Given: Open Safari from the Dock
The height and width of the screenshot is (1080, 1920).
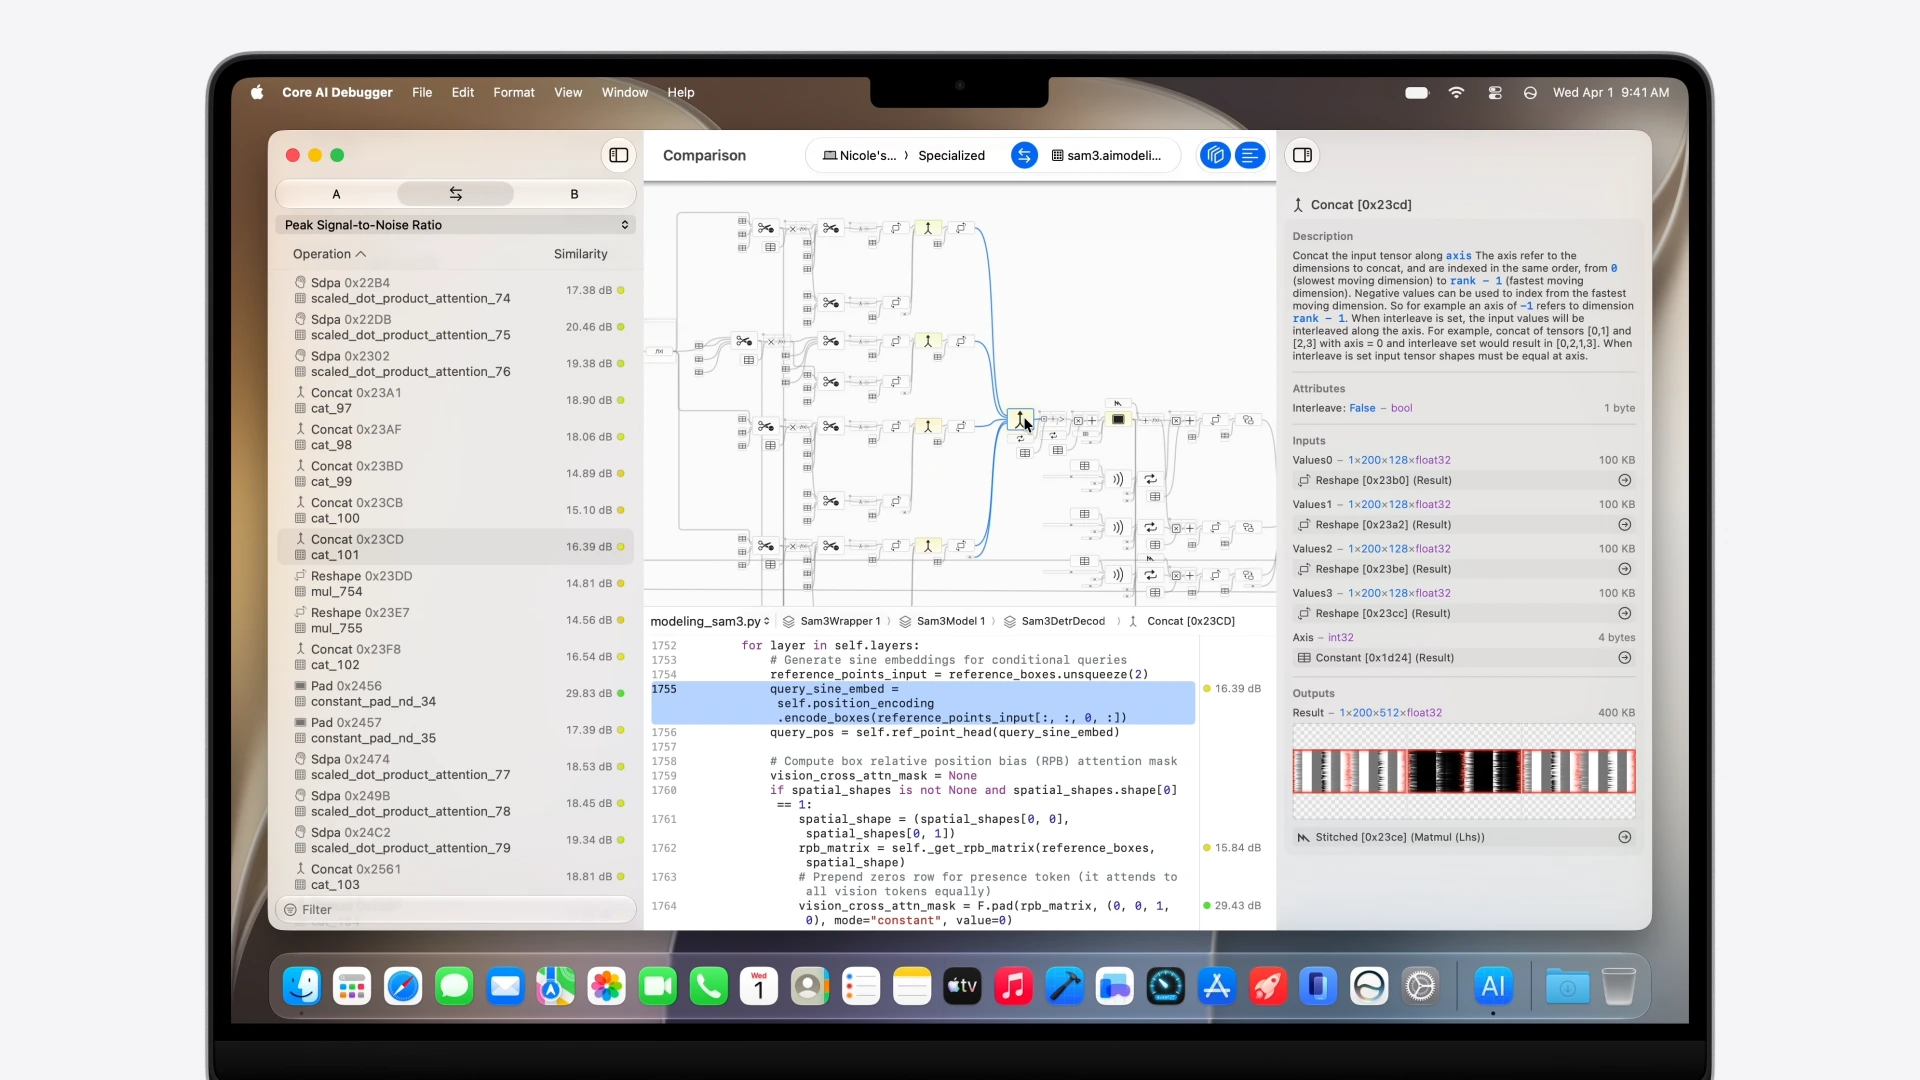Looking at the screenshot, I should click(403, 987).
